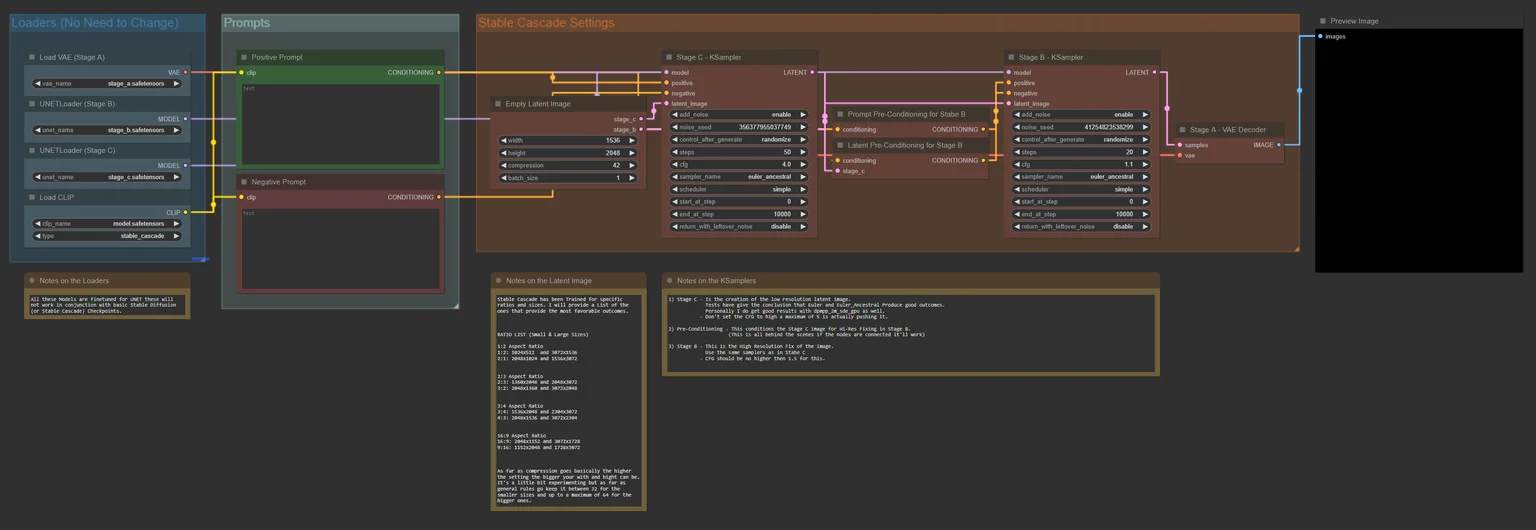Open control_after_generate dropdown in Stage B KSampler
The image size is (1536, 530).
pyautogui.click(x=1081, y=140)
